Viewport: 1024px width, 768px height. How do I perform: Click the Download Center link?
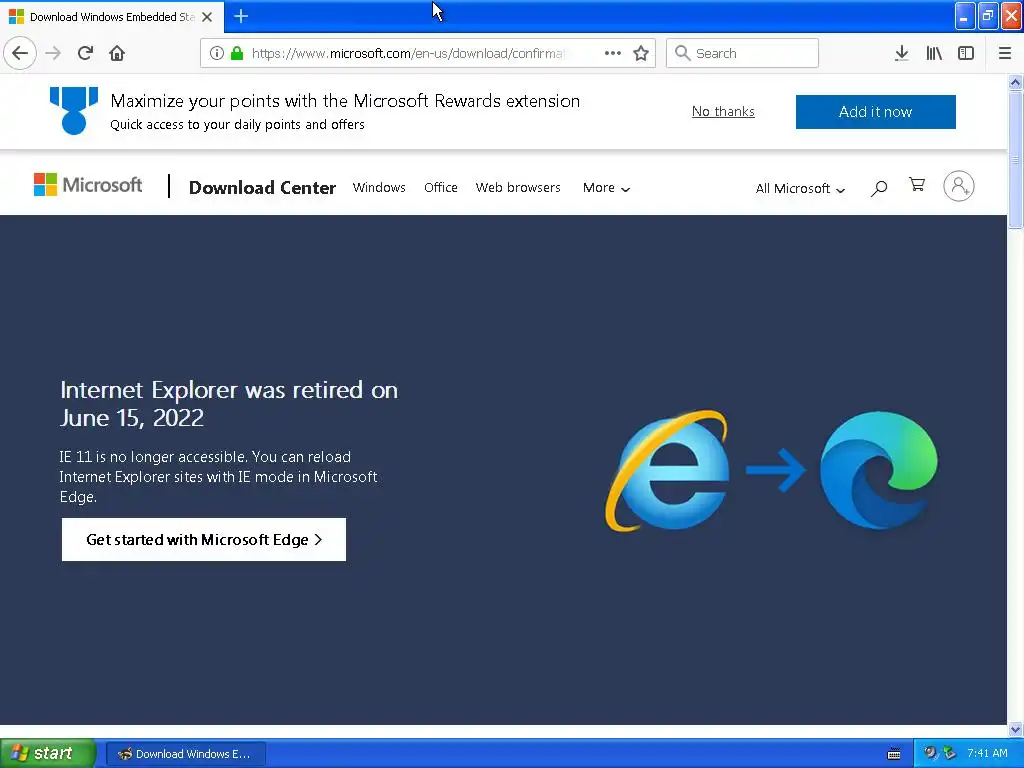click(x=262, y=187)
